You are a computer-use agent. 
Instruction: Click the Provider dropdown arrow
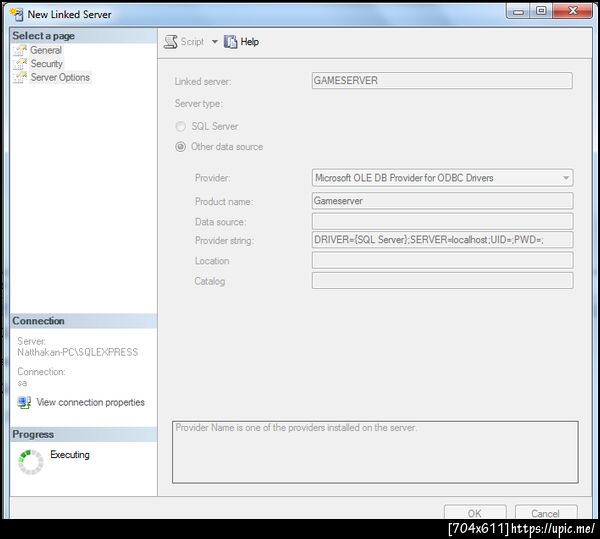(x=566, y=178)
